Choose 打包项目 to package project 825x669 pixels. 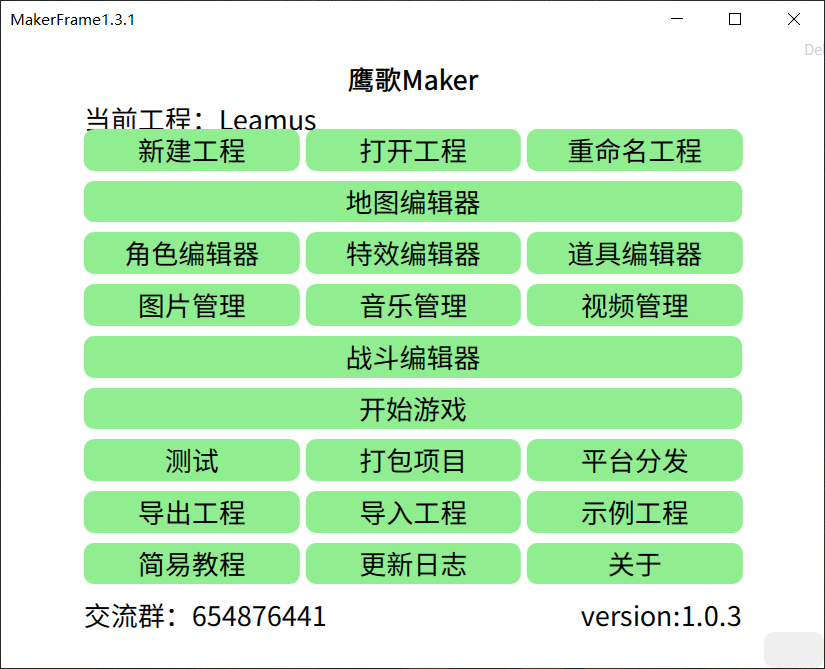coord(413,460)
